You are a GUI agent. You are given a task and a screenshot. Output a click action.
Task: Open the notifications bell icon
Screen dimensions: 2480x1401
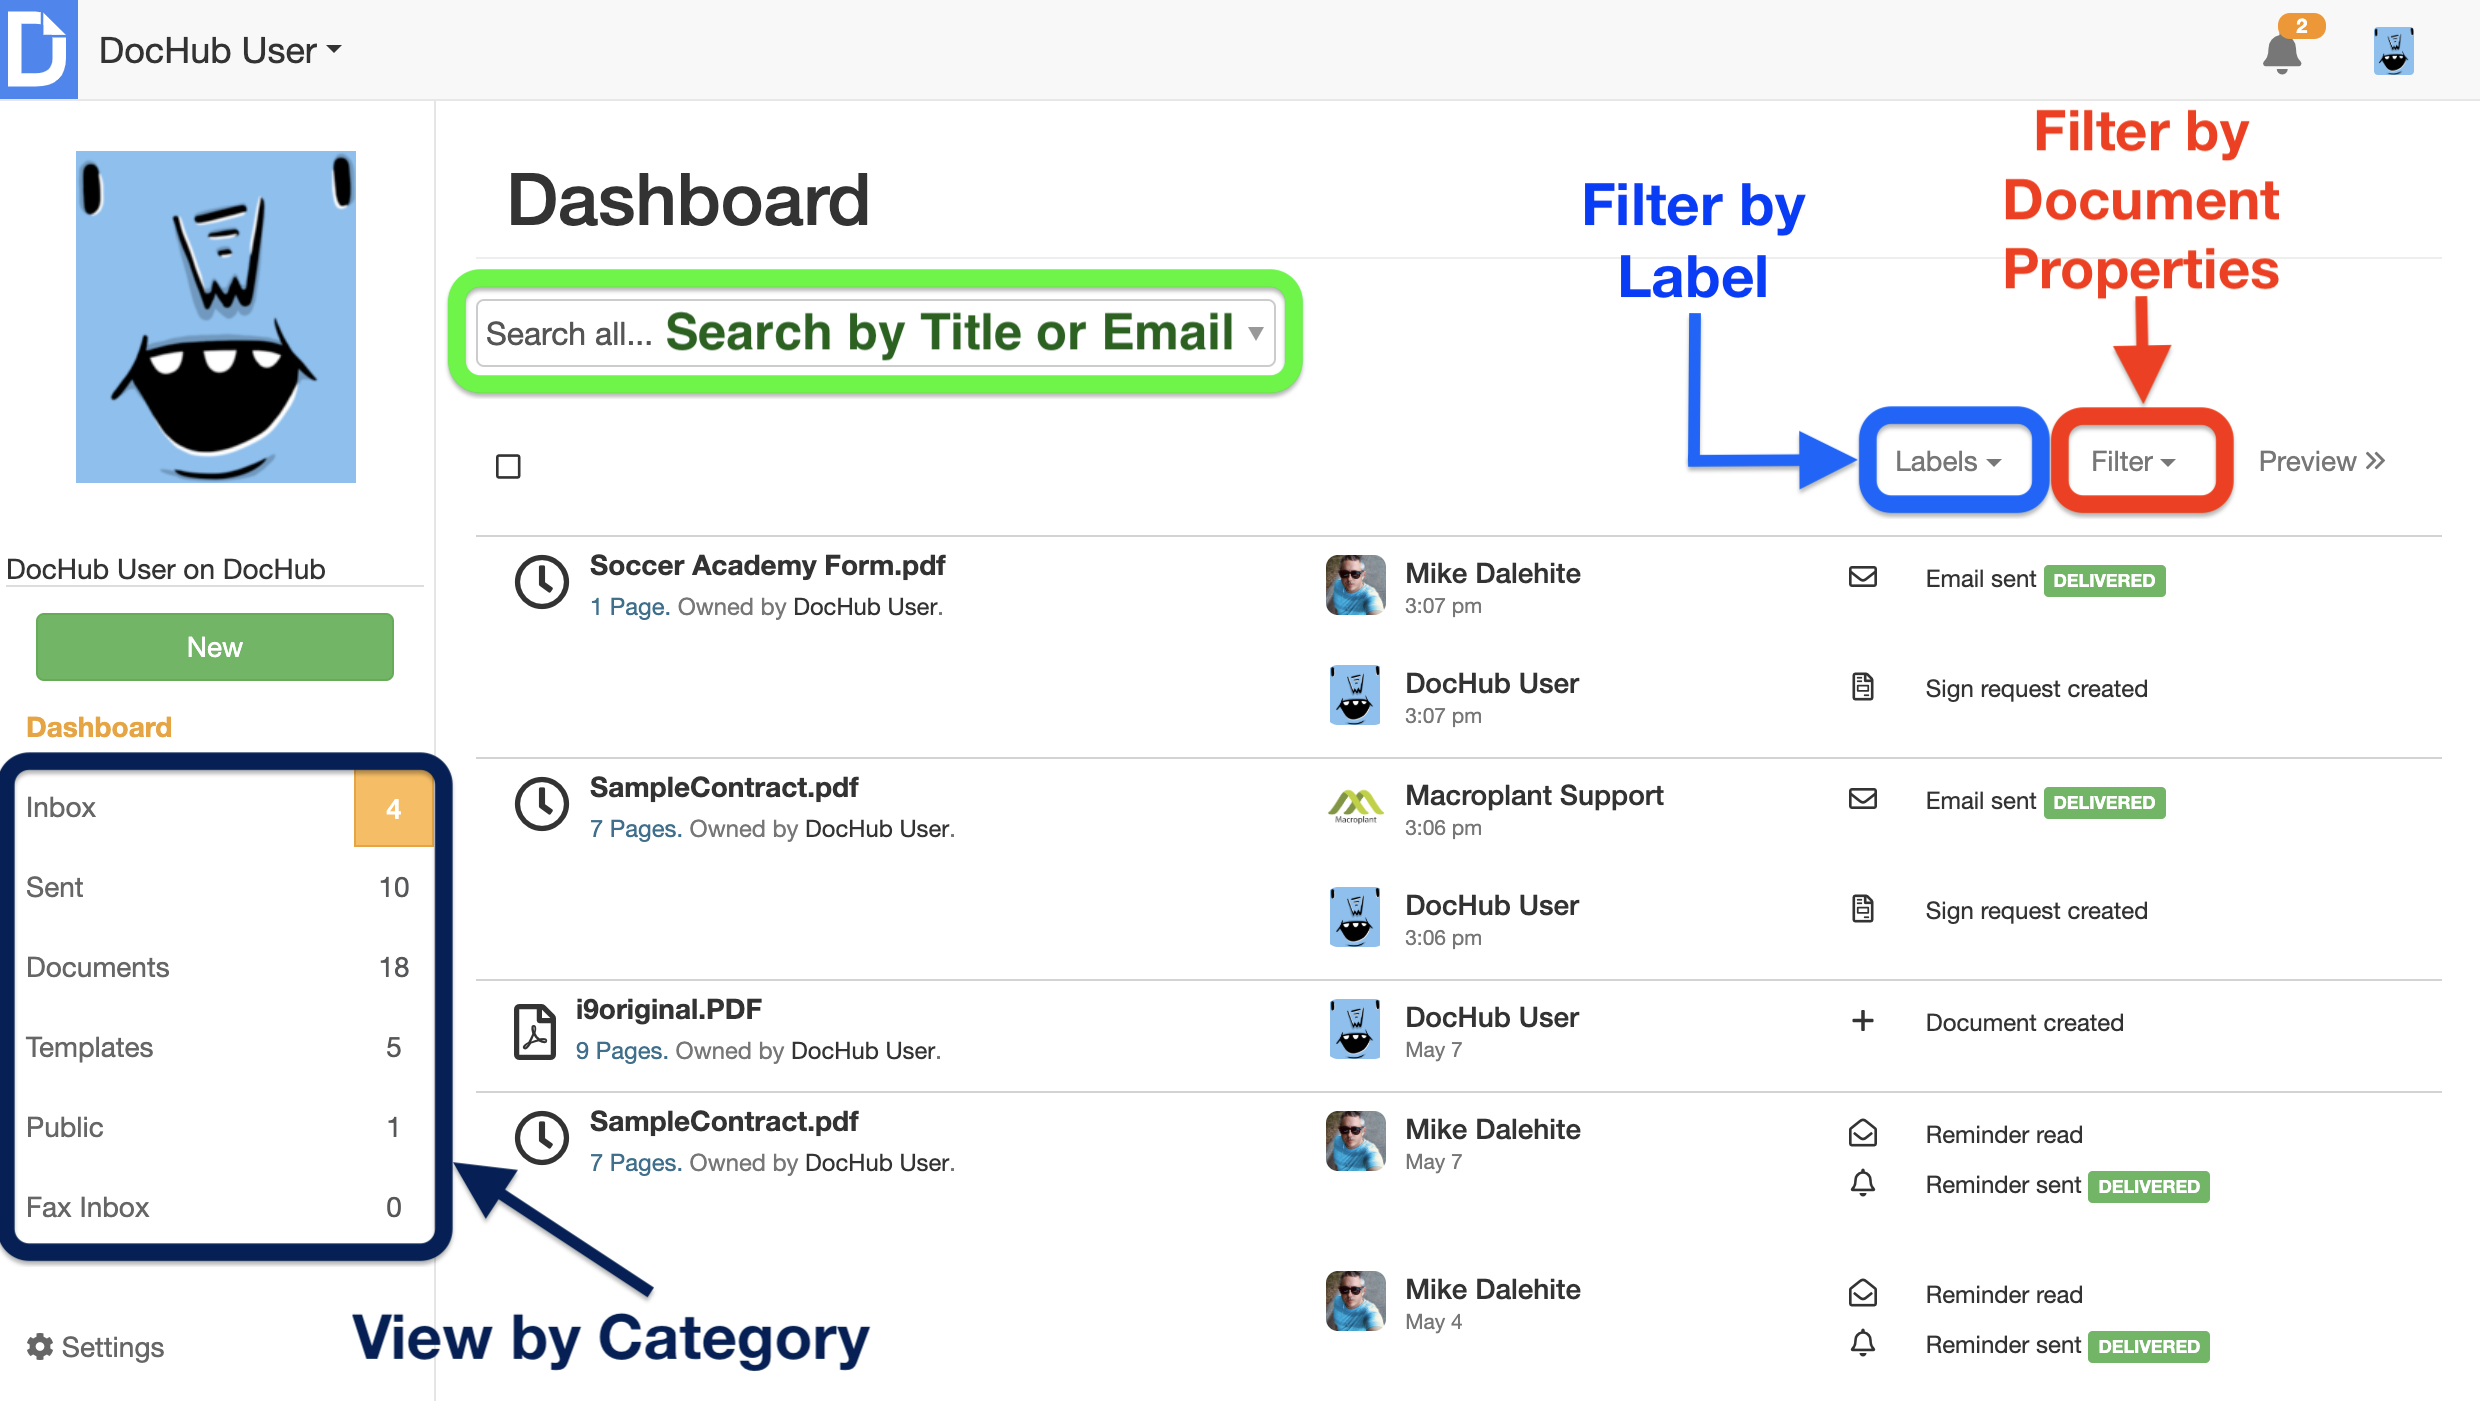coord(2282,52)
